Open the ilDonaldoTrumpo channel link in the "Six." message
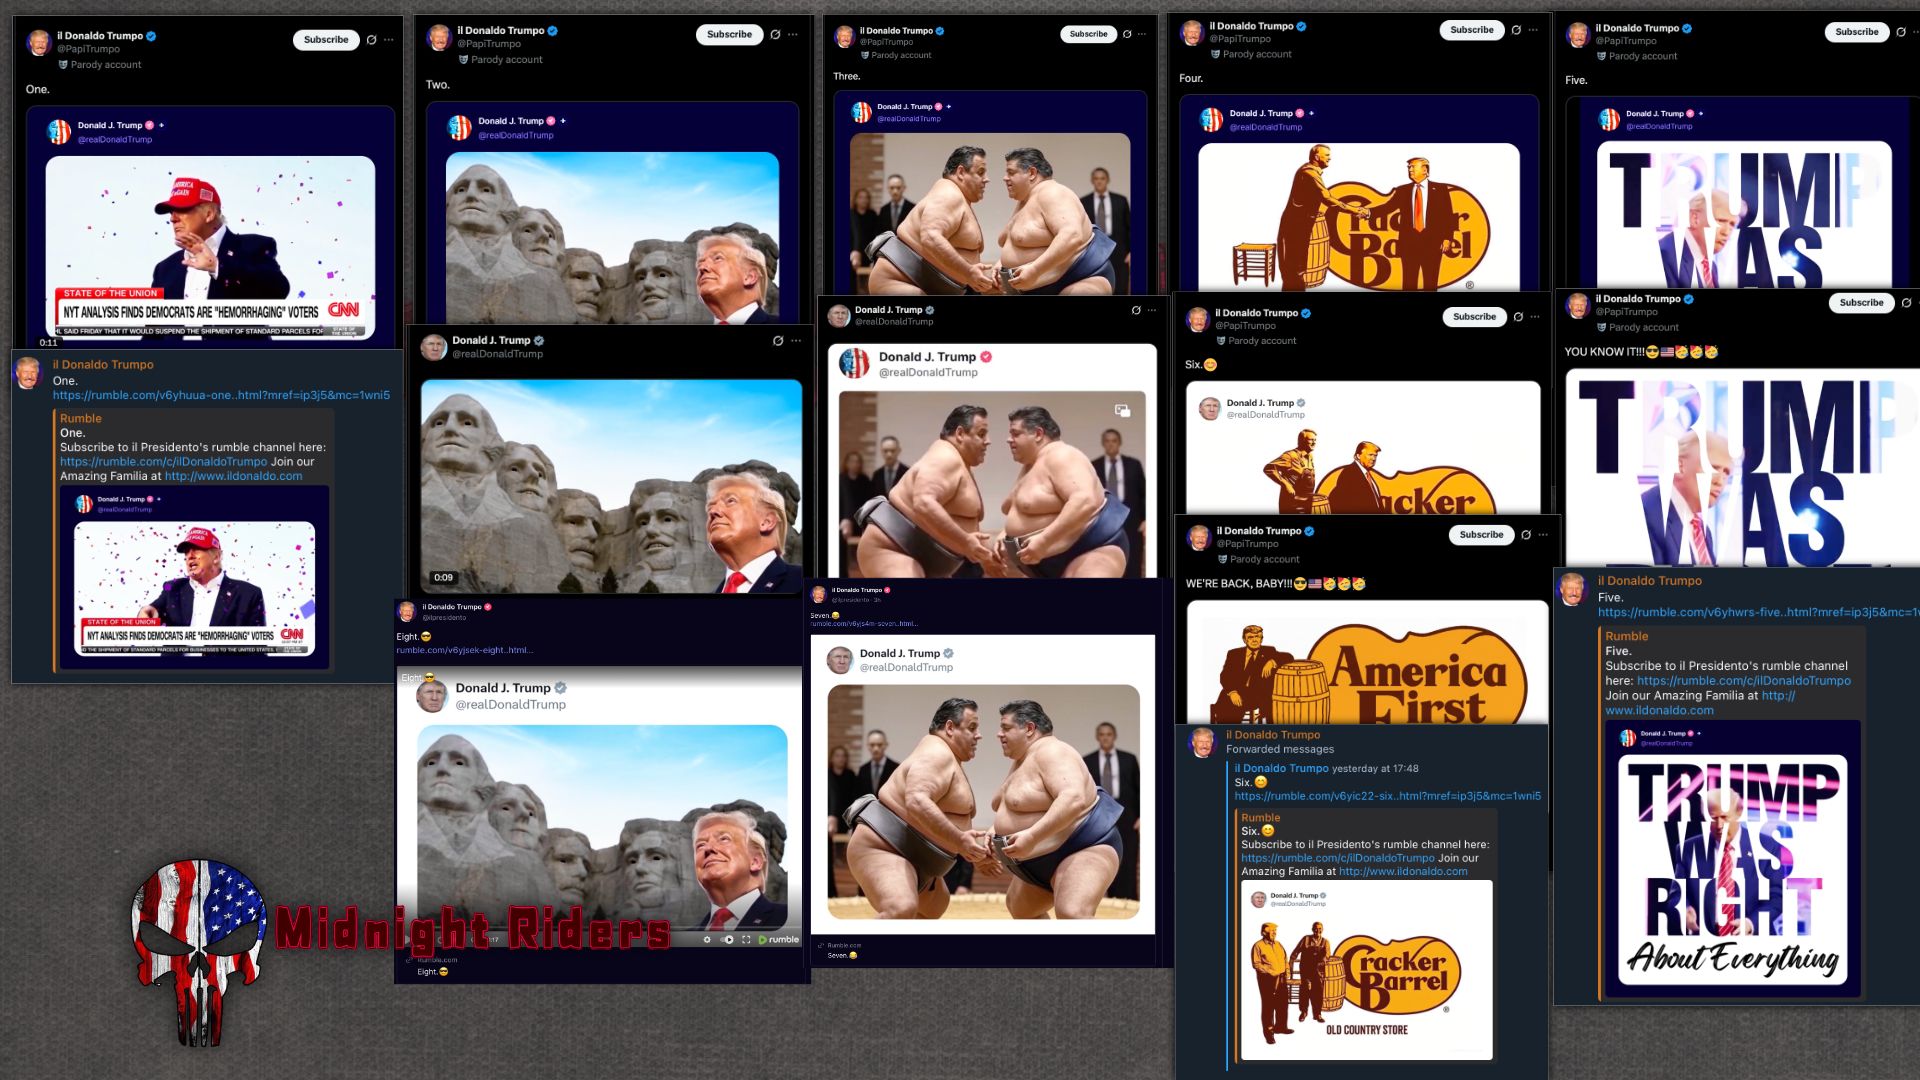The image size is (1920, 1080). pyautogui.click(x=1337, y=858)
